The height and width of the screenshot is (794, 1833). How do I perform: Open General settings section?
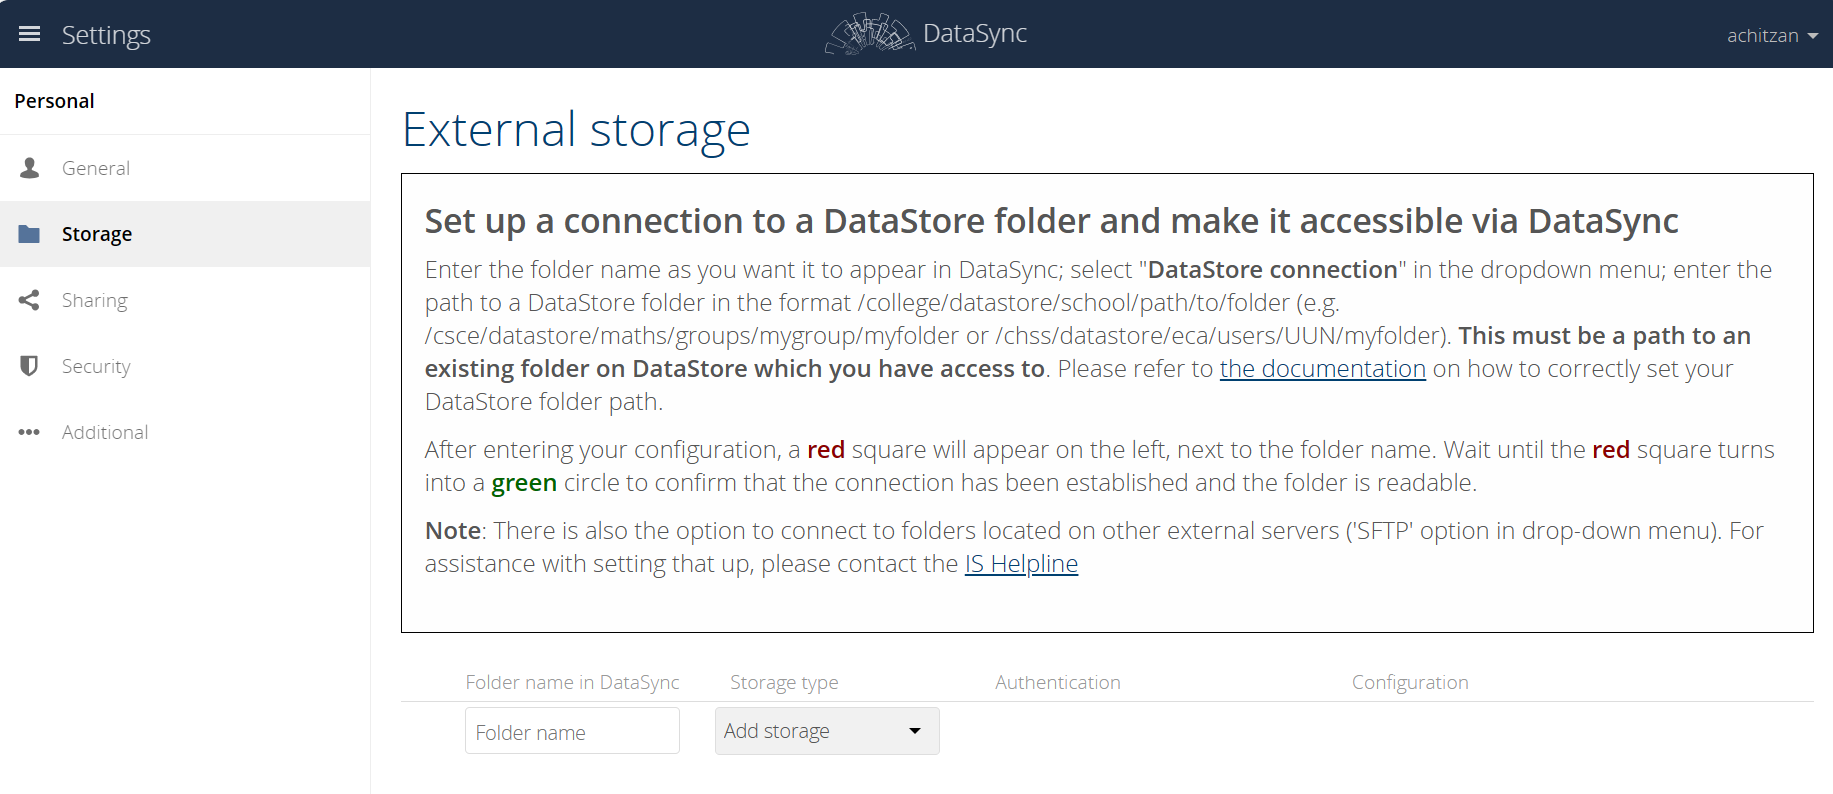click(x=185, y=168)
